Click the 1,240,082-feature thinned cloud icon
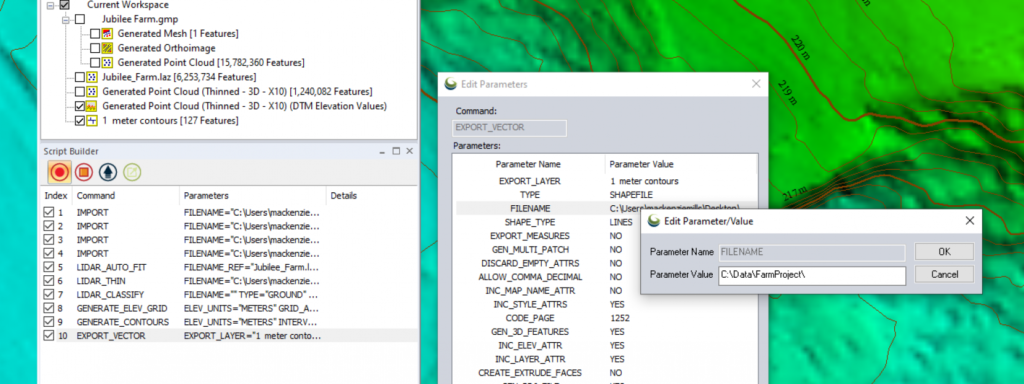Viewport: 1024px width, 384px height. (93, 91)
